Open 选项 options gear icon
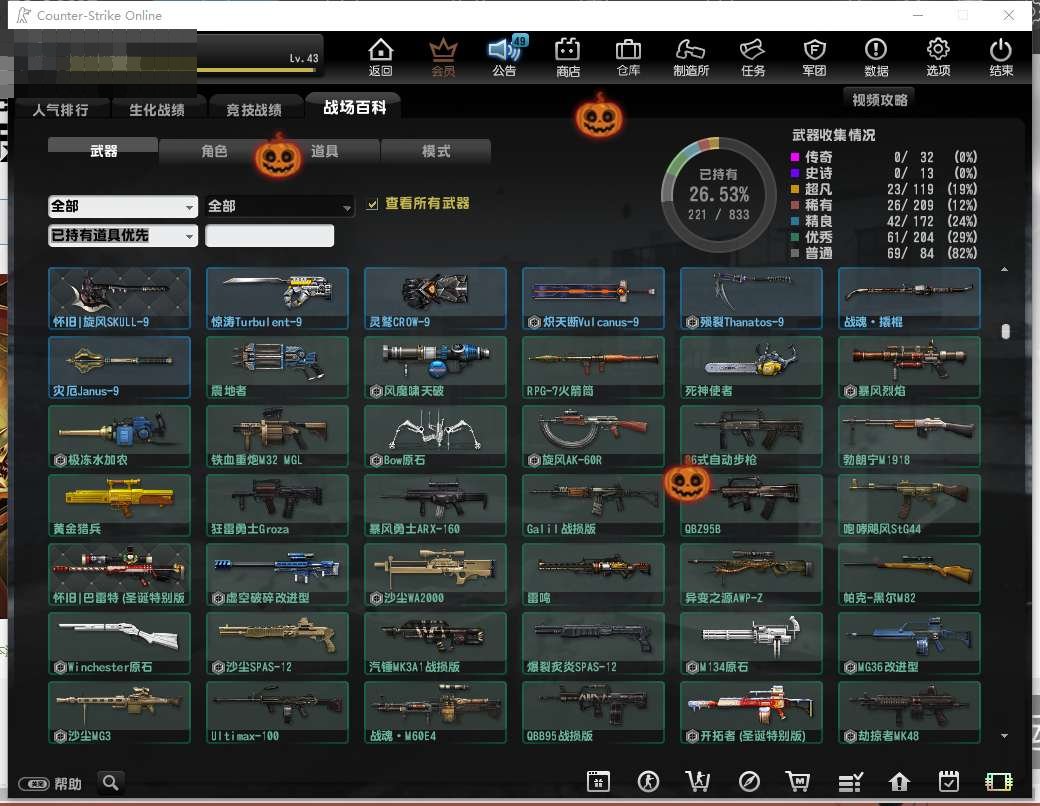Screen dimensions: 1040x806 (938, 57)
